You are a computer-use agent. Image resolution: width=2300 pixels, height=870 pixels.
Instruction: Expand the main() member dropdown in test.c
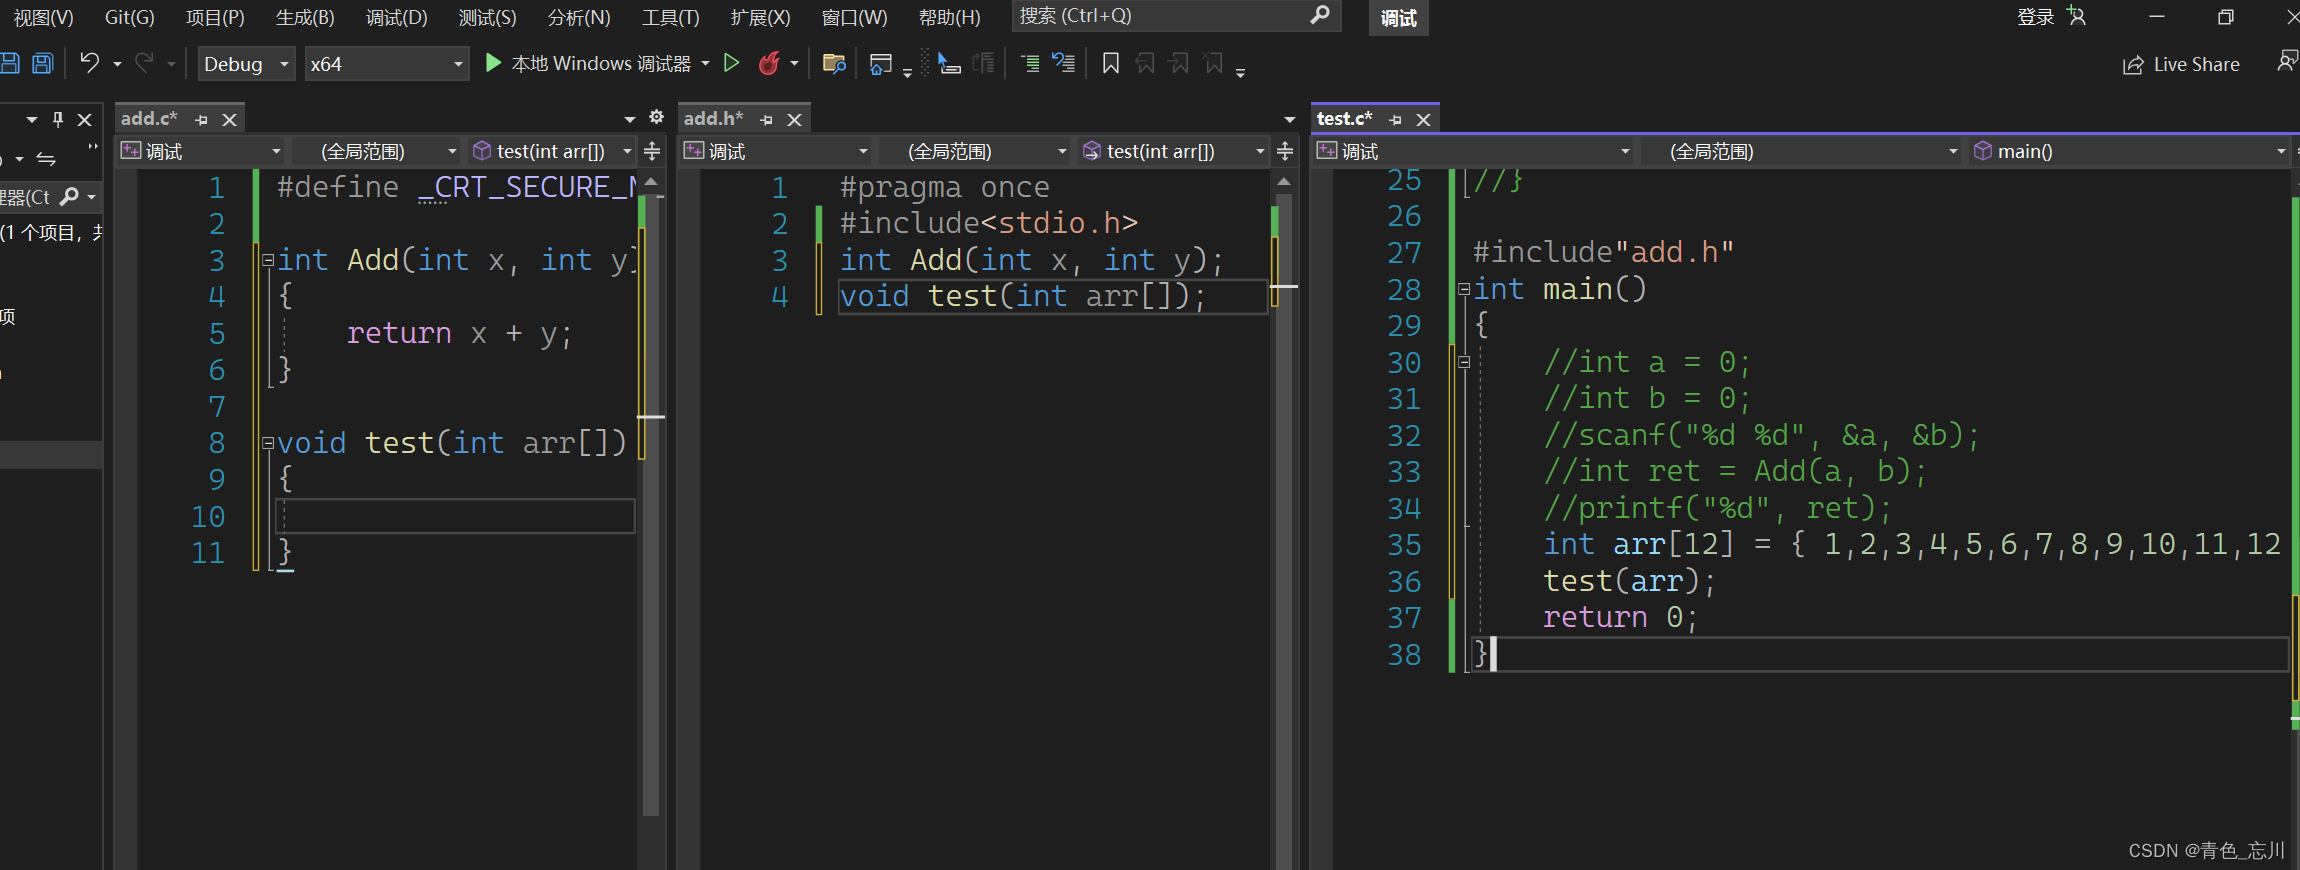coord(2281,152)
